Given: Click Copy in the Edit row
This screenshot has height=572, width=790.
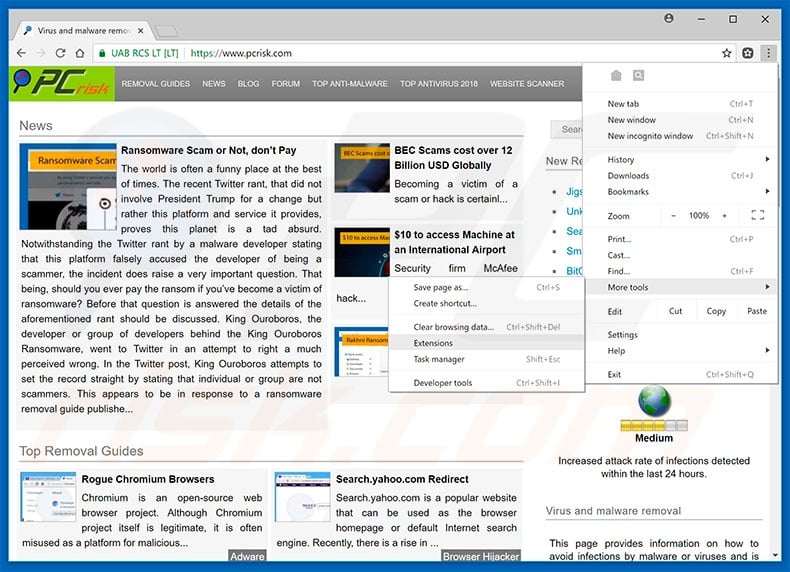Looking at the screenshot, I should [x=716, y=311].
